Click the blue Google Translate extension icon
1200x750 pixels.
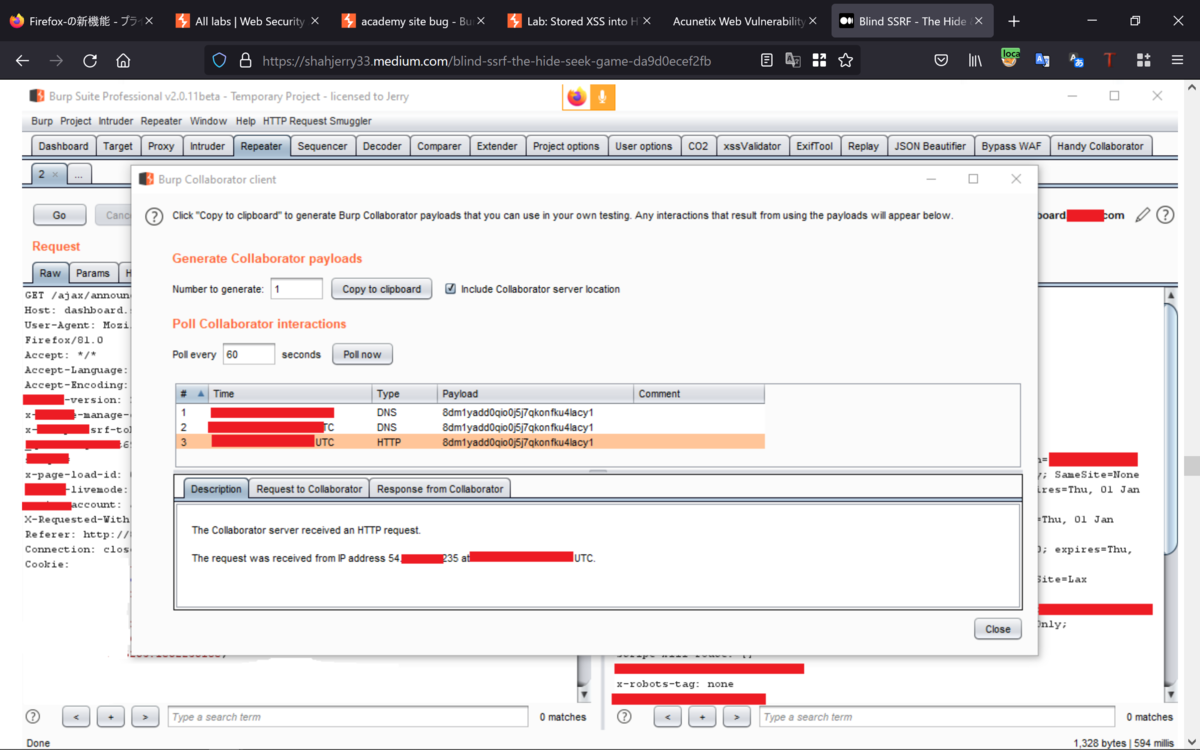(x=1043, y=61)
